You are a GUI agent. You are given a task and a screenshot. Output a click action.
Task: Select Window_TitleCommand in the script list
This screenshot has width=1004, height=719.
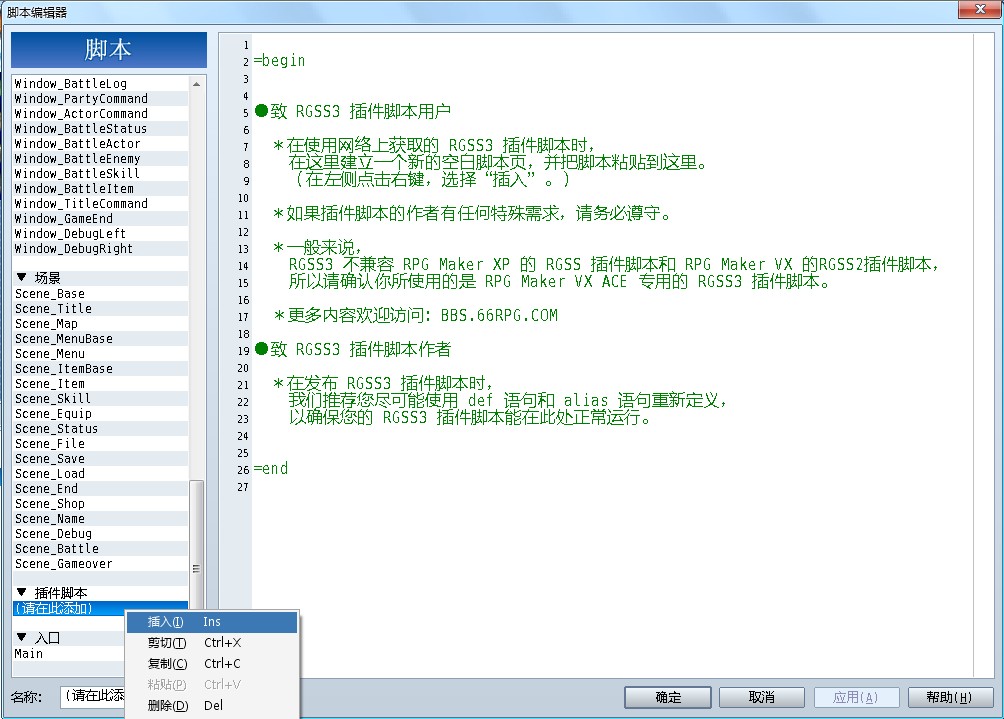[x=101, y=204]
